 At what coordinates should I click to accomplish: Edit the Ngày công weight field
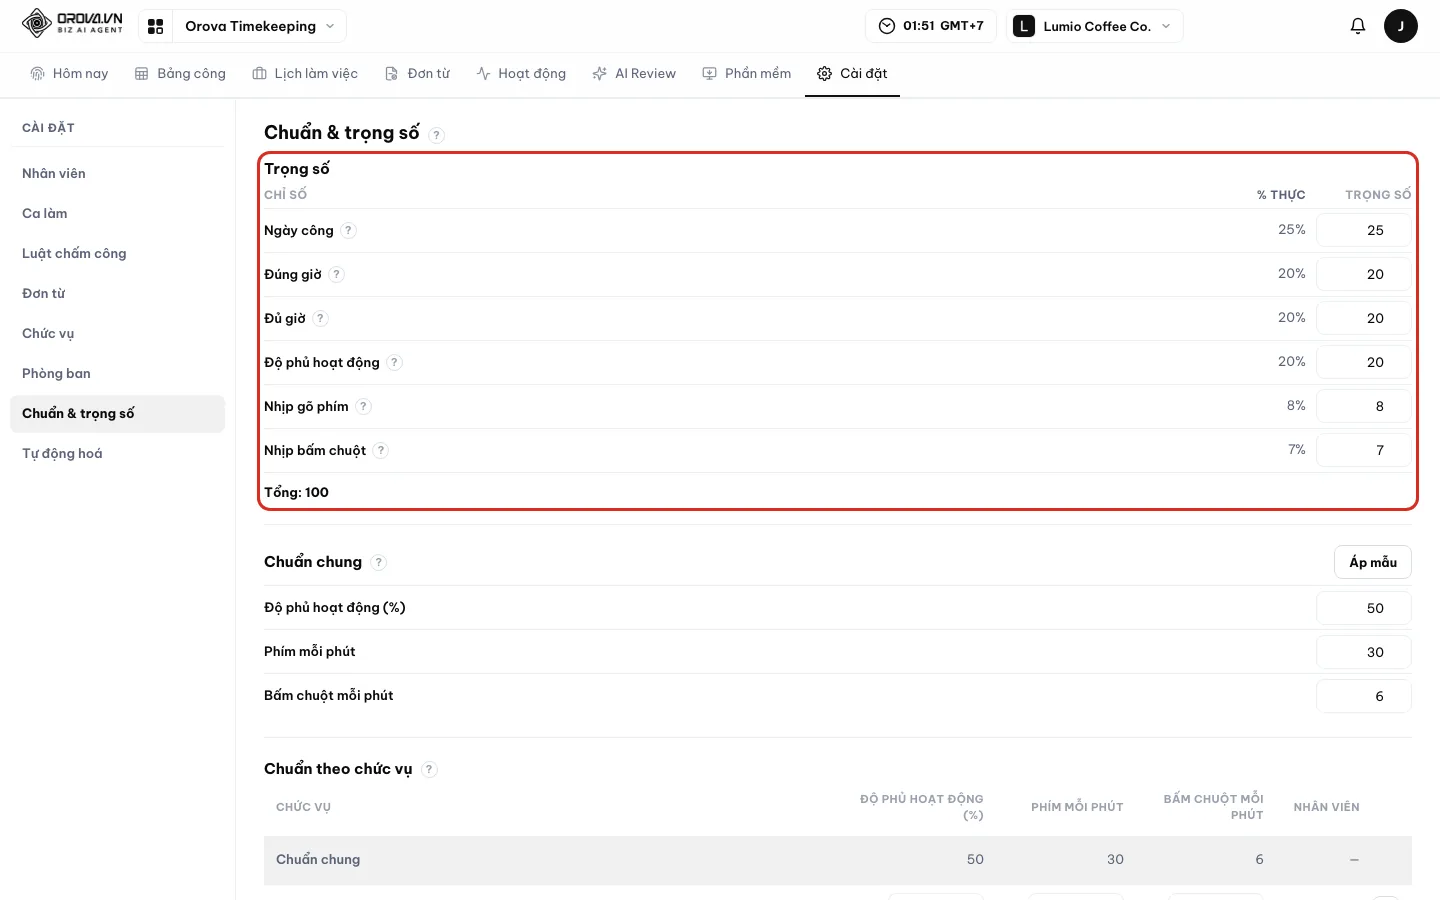1364,230
